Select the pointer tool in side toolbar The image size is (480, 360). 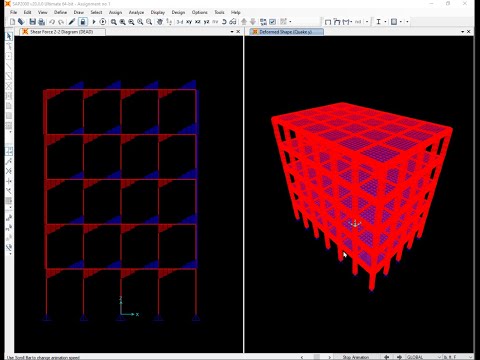(9, 36)
